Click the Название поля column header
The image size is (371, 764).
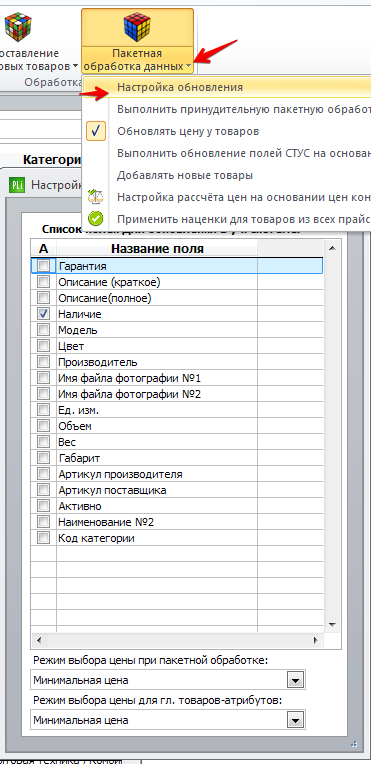[157, 248]
